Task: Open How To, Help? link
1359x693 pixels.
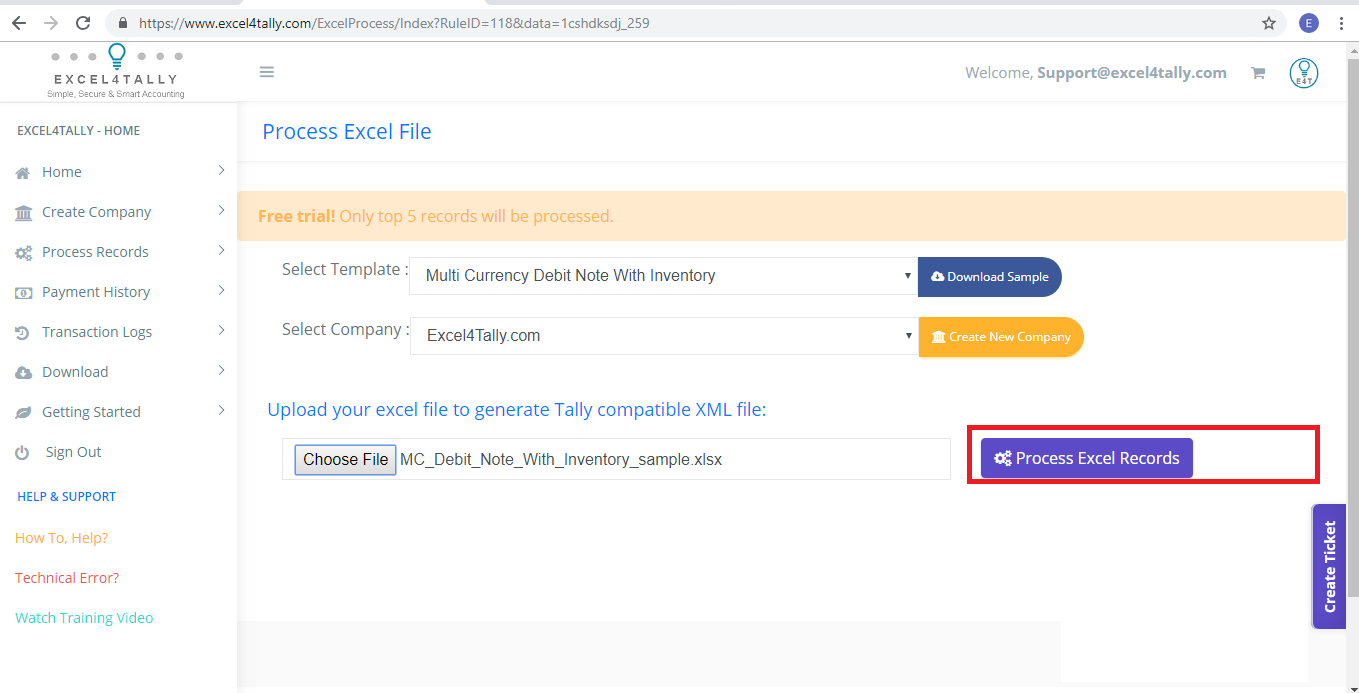Action: (x=61, y=538)
